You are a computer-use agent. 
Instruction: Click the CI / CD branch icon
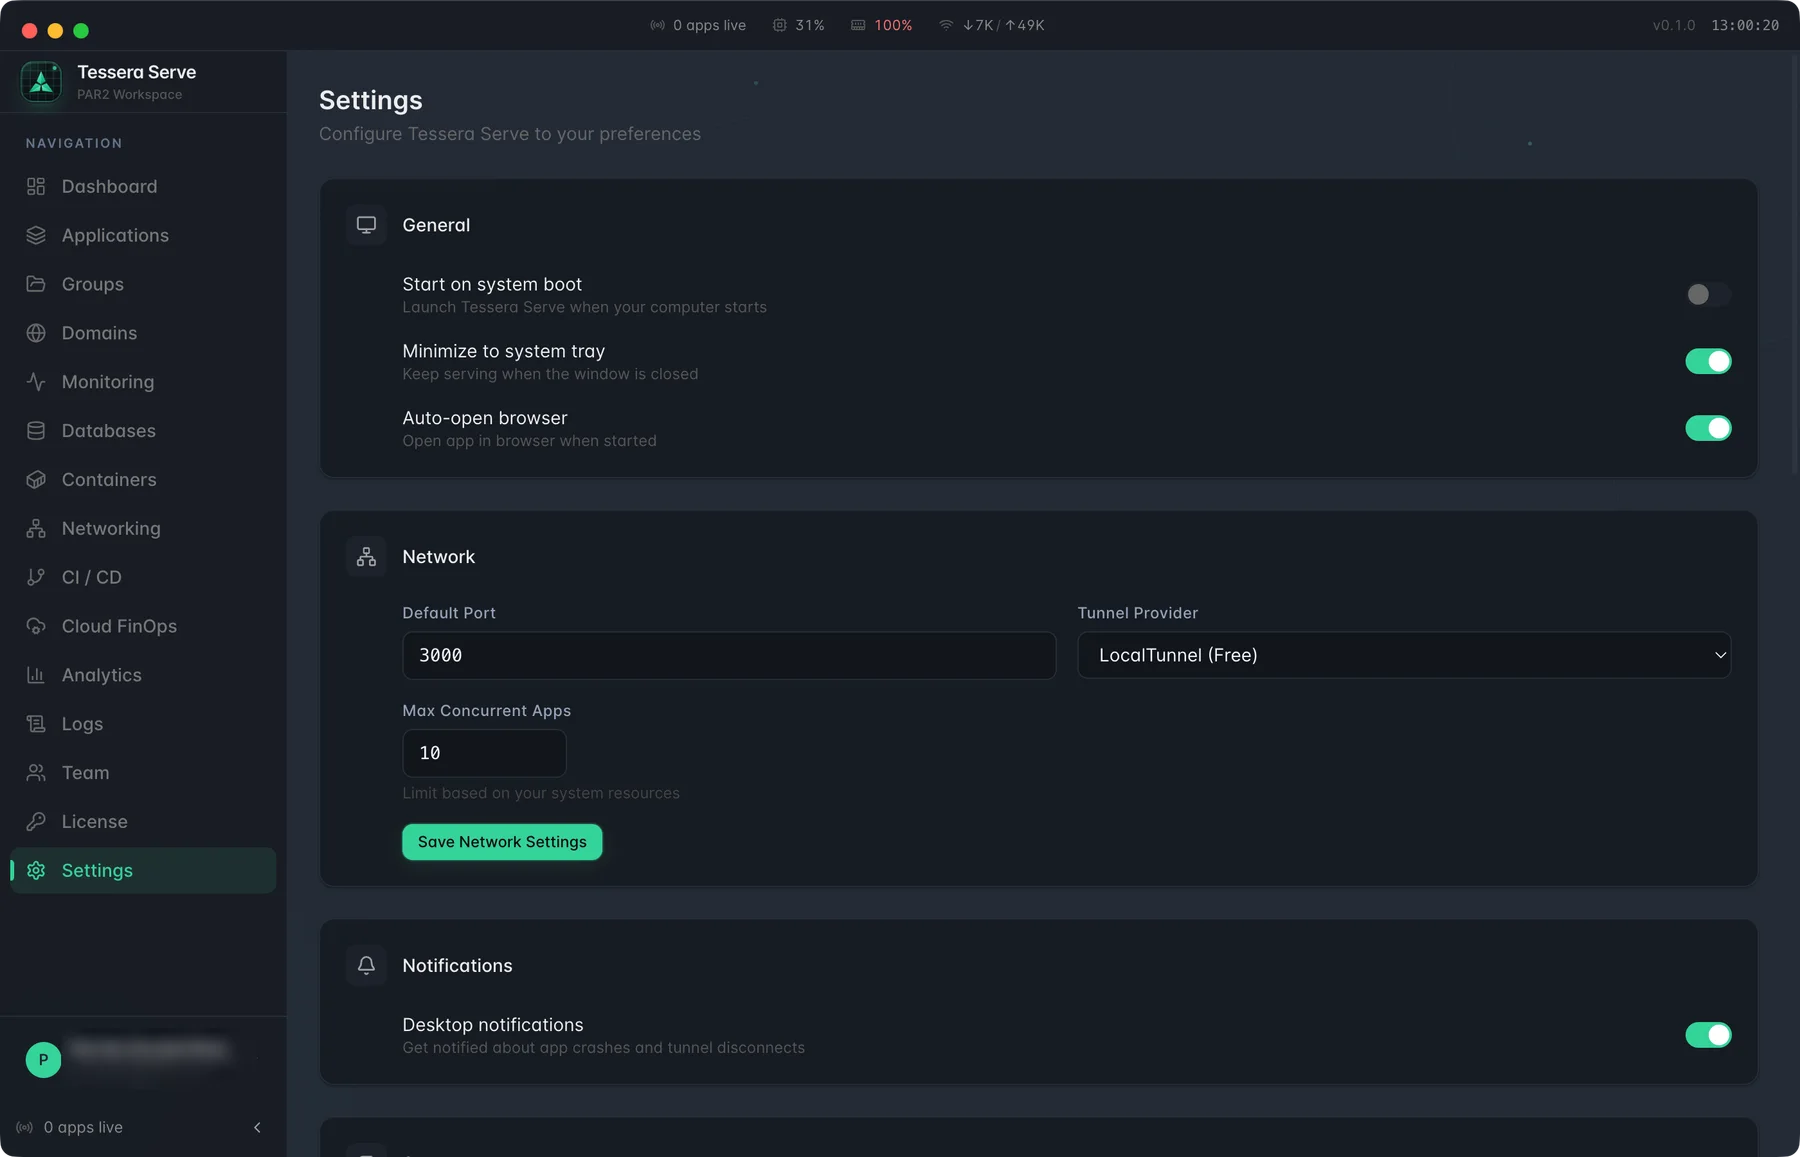pyautogui.click(x=36, y=577)
